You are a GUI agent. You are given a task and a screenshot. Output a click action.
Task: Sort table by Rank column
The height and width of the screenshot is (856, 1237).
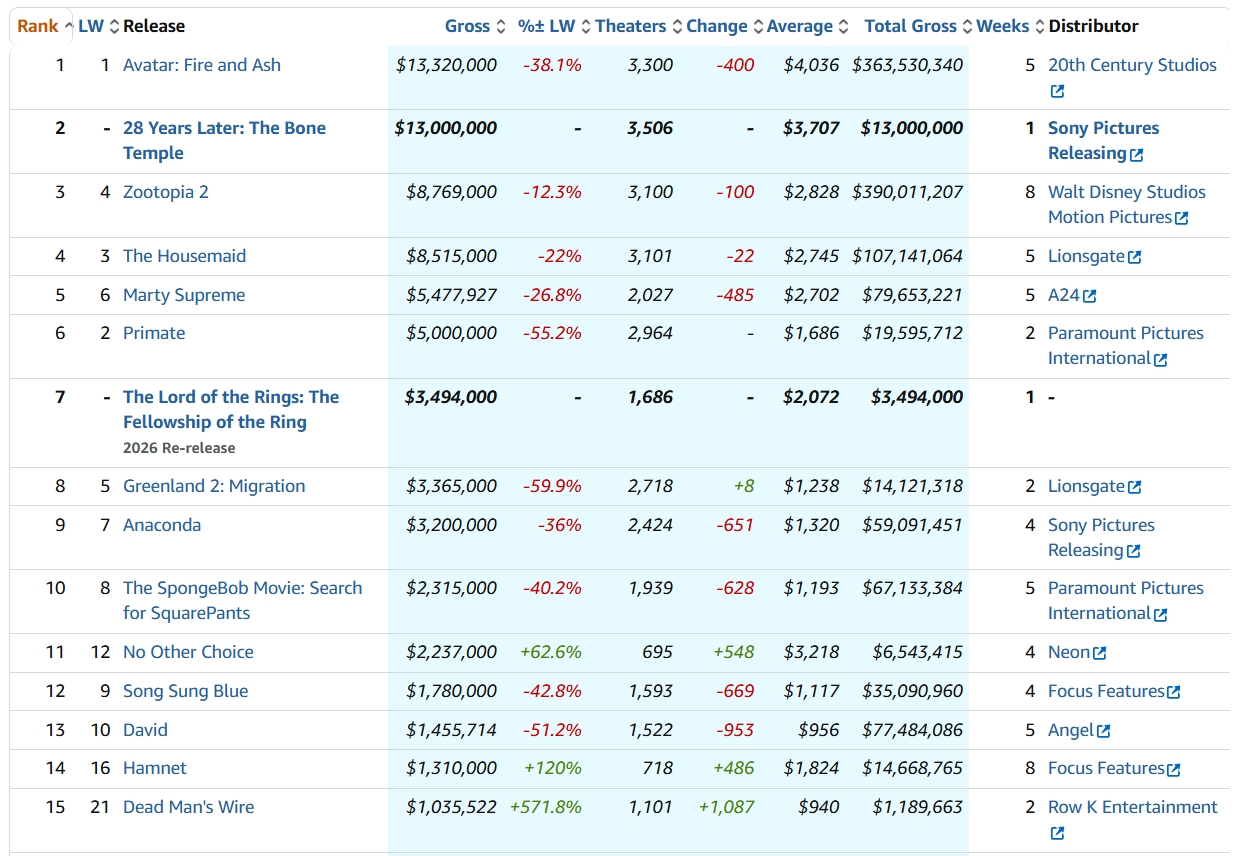(38, 26)
